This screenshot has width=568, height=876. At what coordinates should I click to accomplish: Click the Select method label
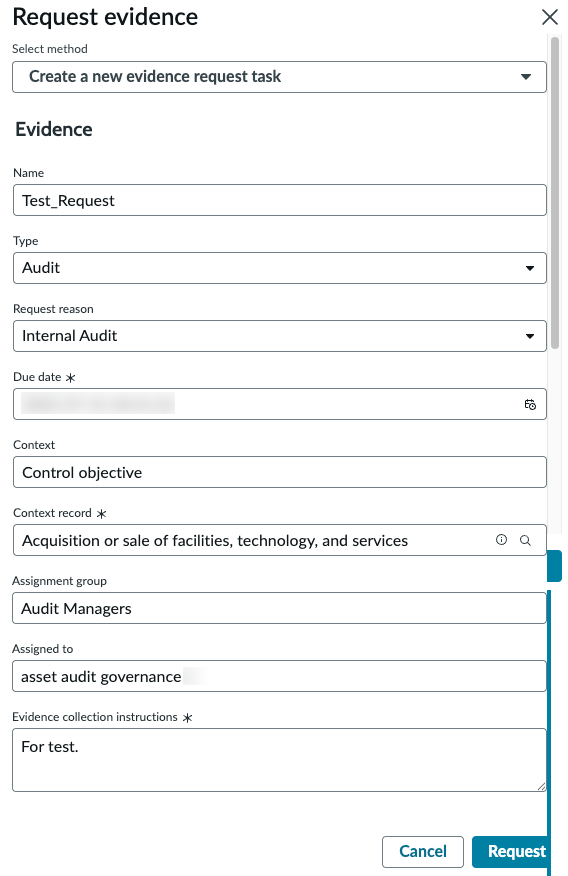pos(50,49)
